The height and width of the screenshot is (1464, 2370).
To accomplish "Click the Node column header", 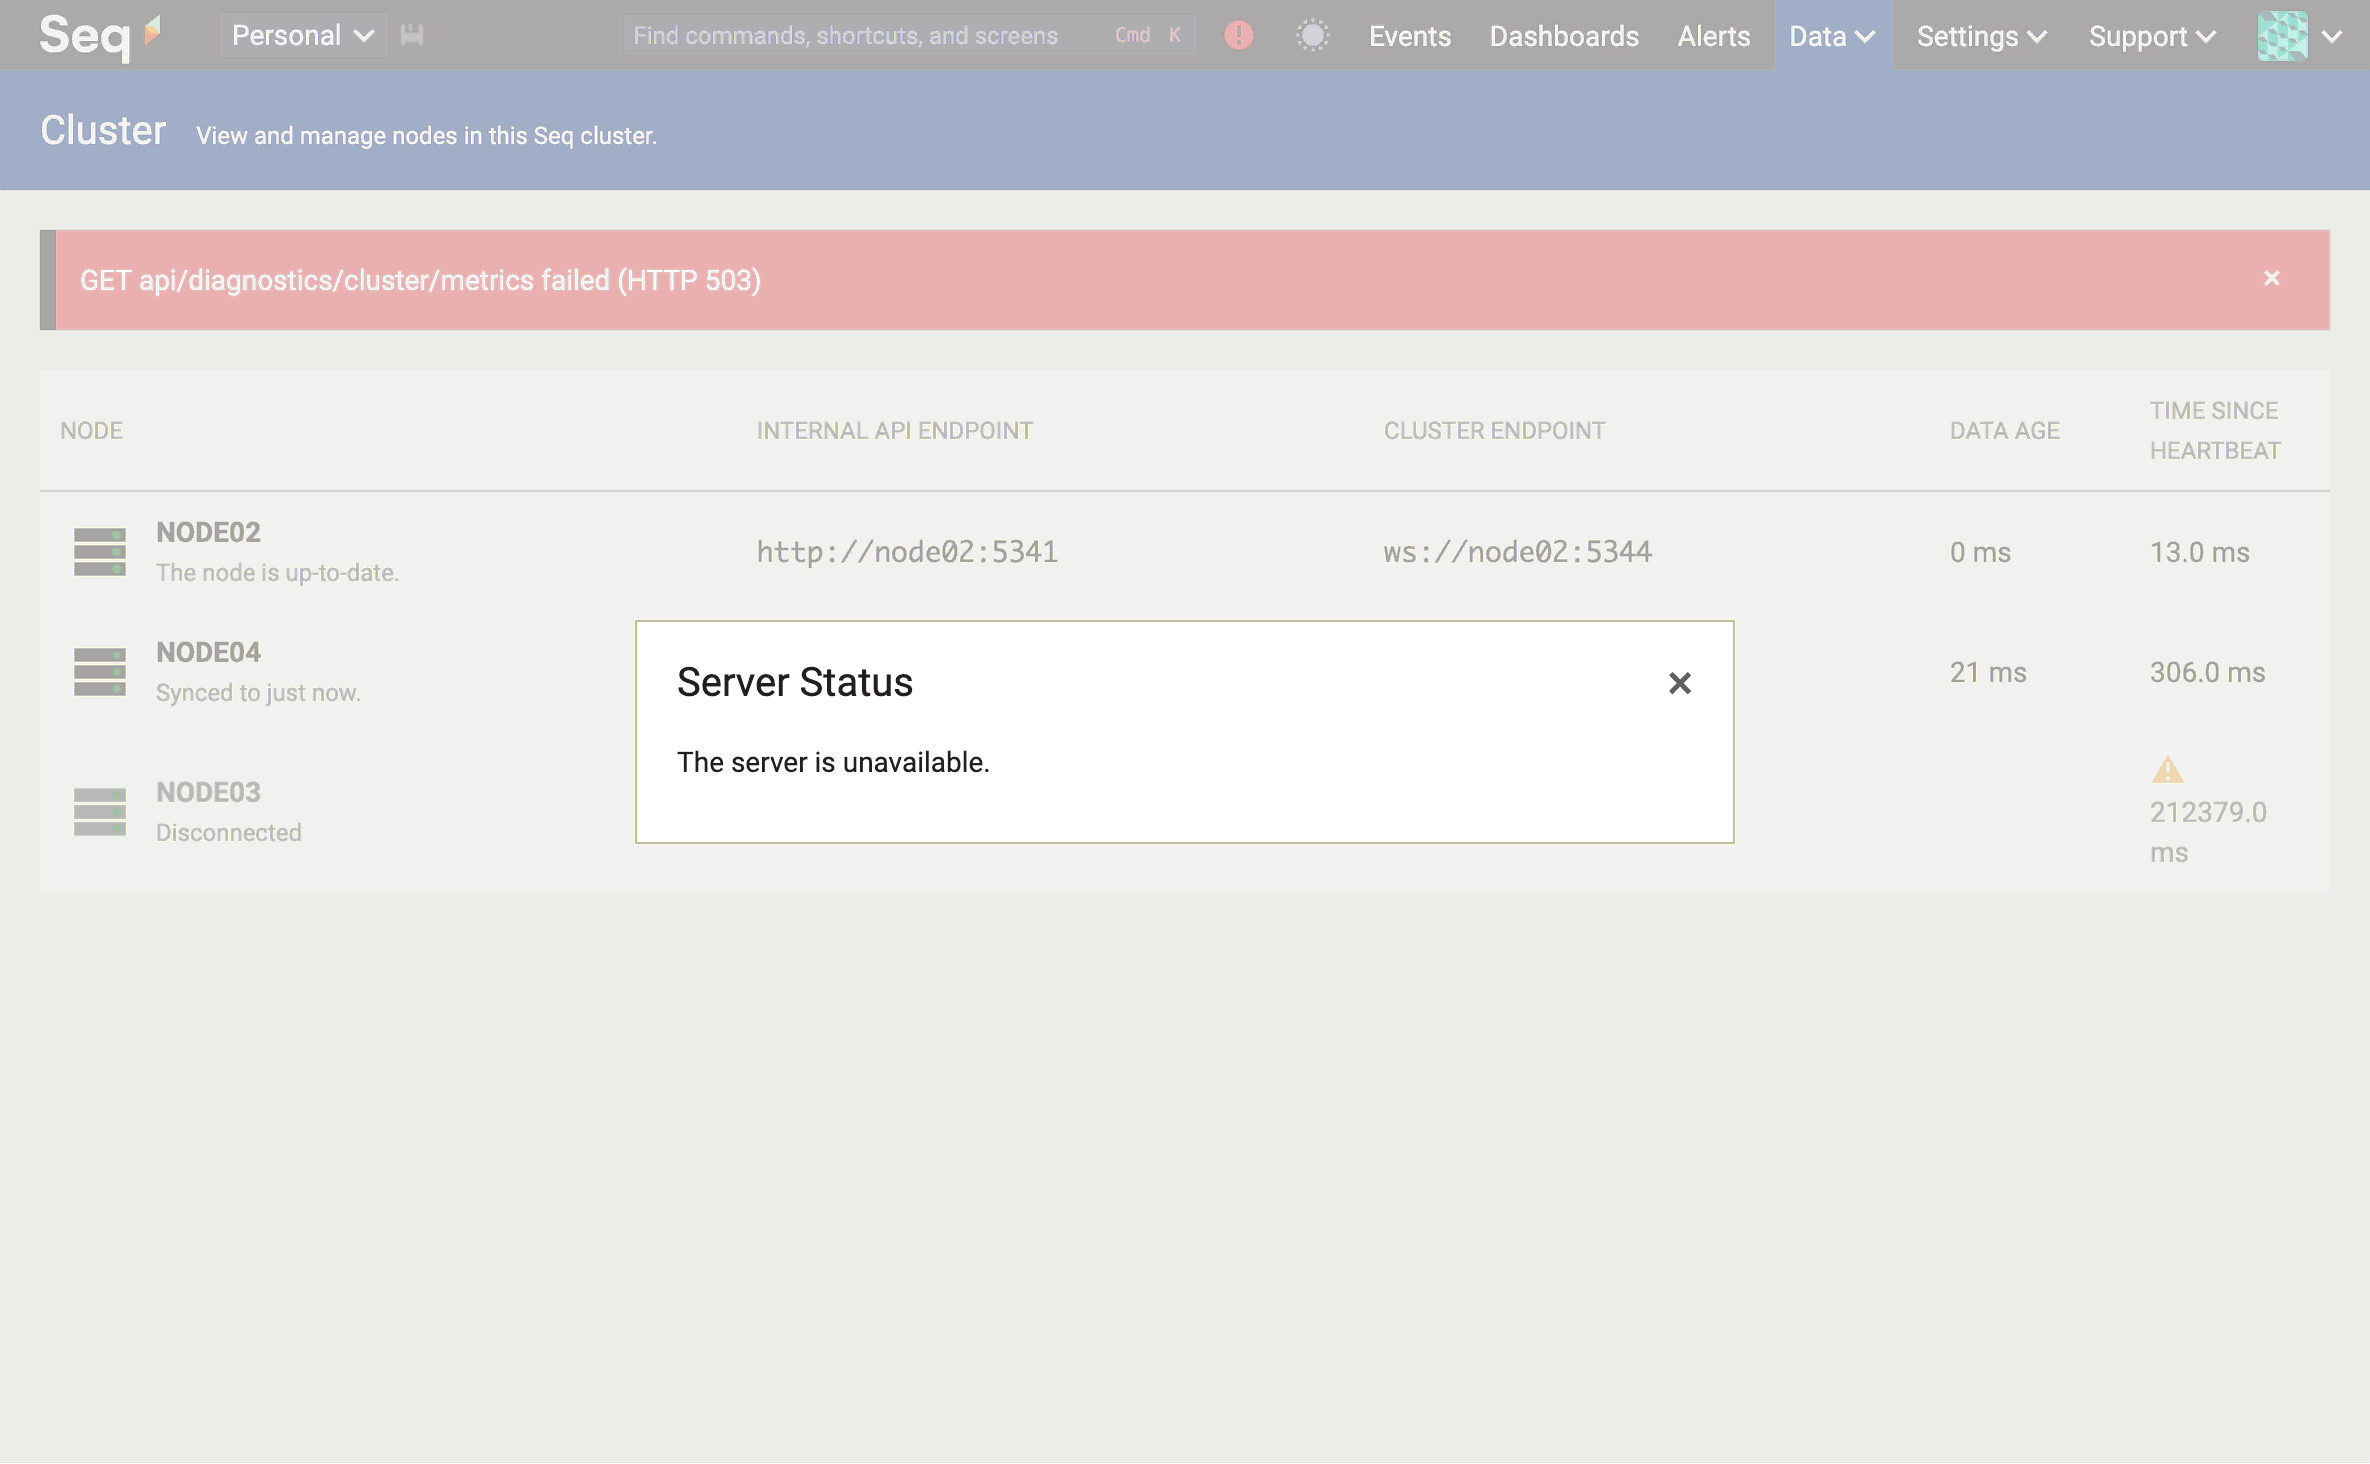I will pos(91,431).
